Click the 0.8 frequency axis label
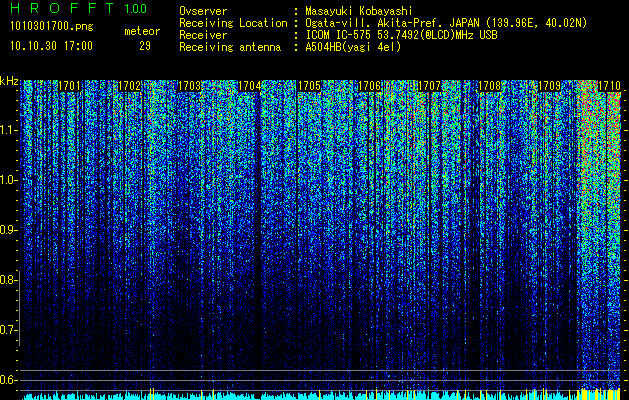The height and width of the screenshot is (400, 629). 8,280
